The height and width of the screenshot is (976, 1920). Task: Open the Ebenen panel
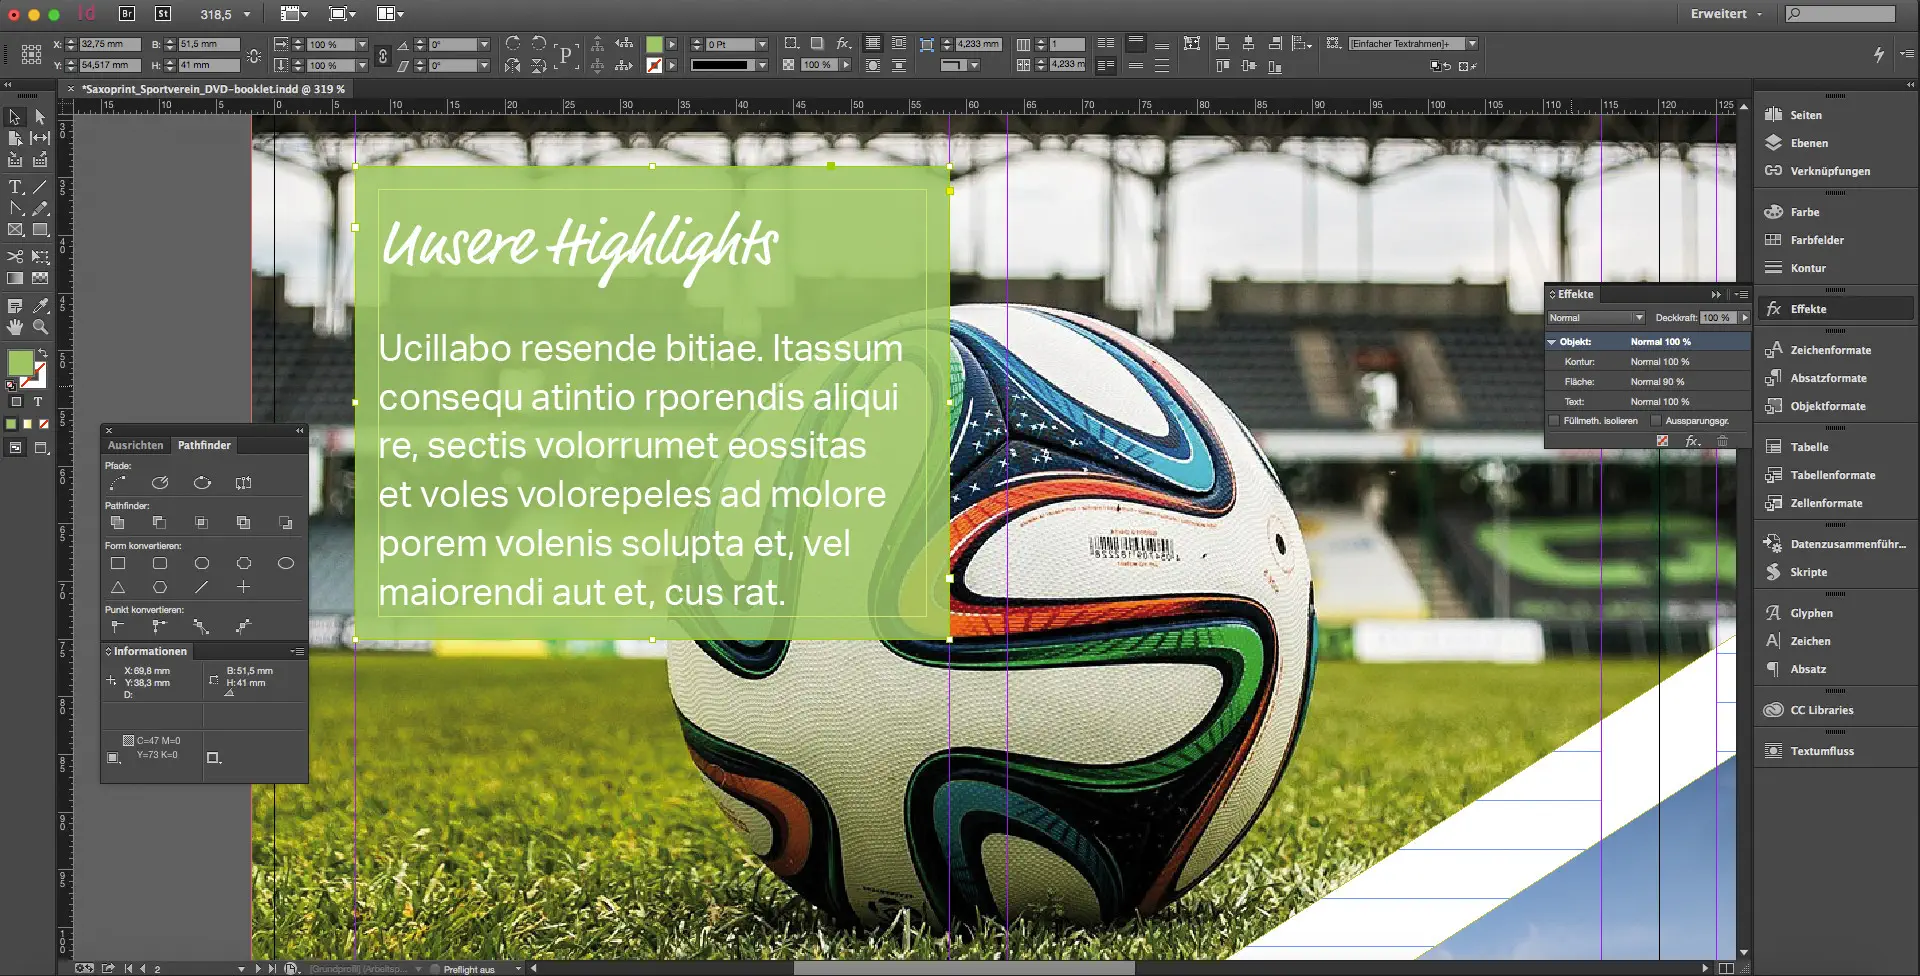pyautogui.click(x=1808, y=143)
